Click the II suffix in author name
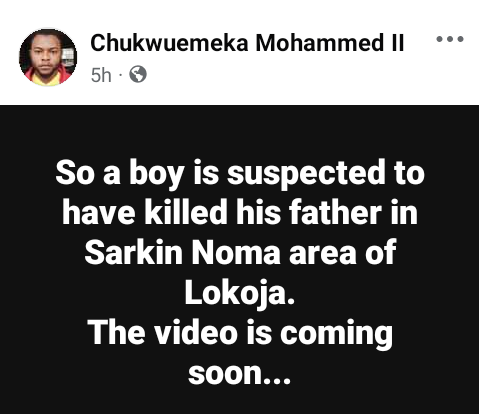The width and height of the screenshot is (479, 414). click(x=397, y=43)
